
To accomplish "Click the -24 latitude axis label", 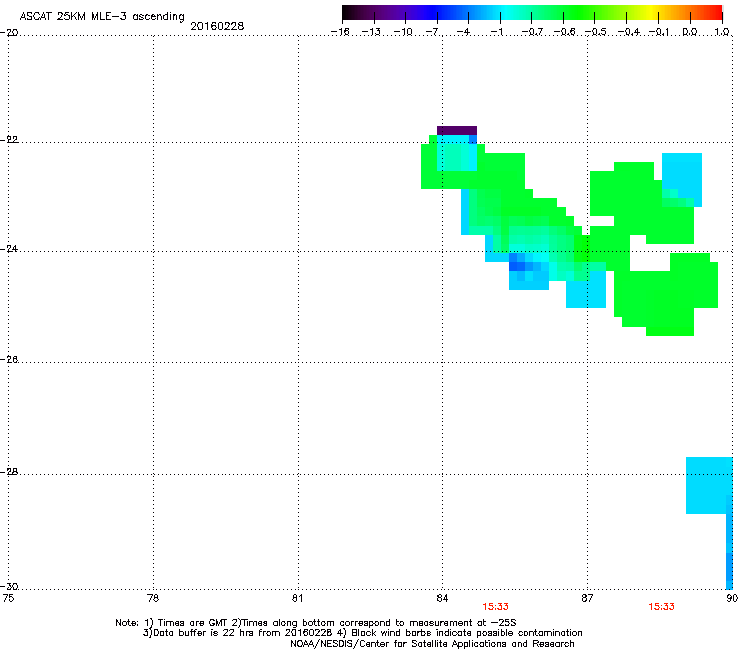I will [x=9, y=249].
